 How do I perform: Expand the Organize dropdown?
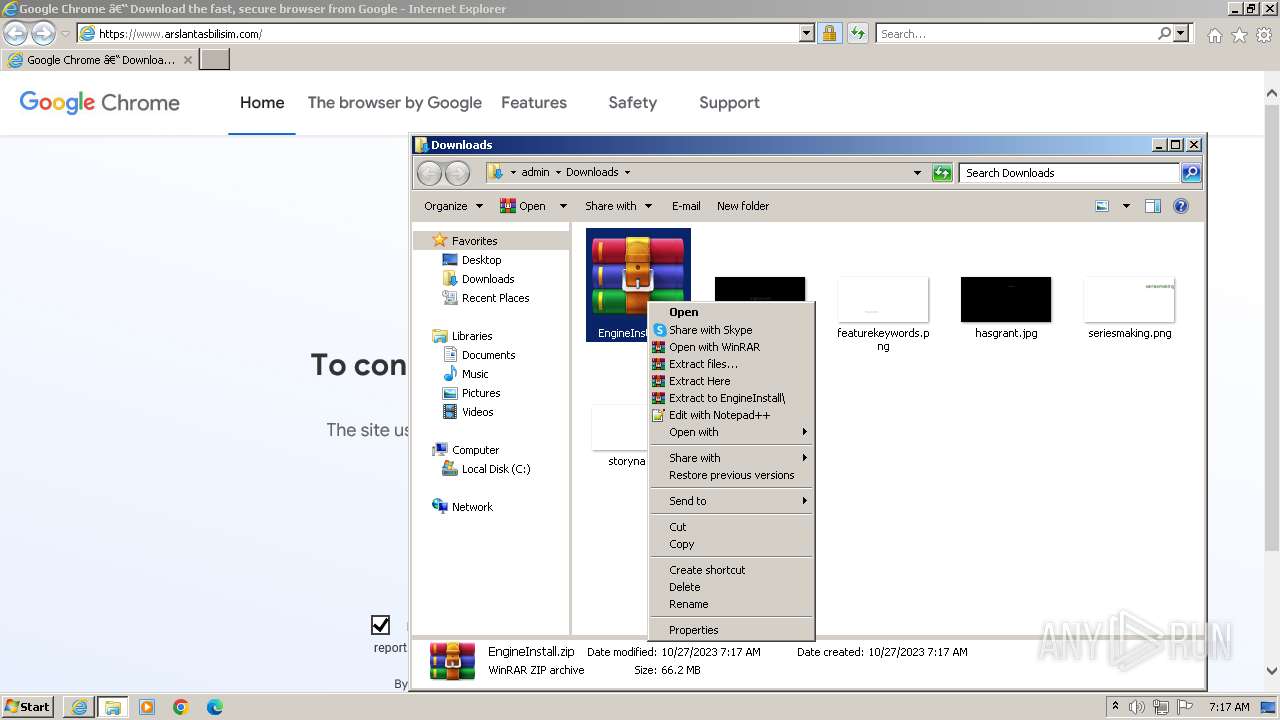click(x=479, y=206)
